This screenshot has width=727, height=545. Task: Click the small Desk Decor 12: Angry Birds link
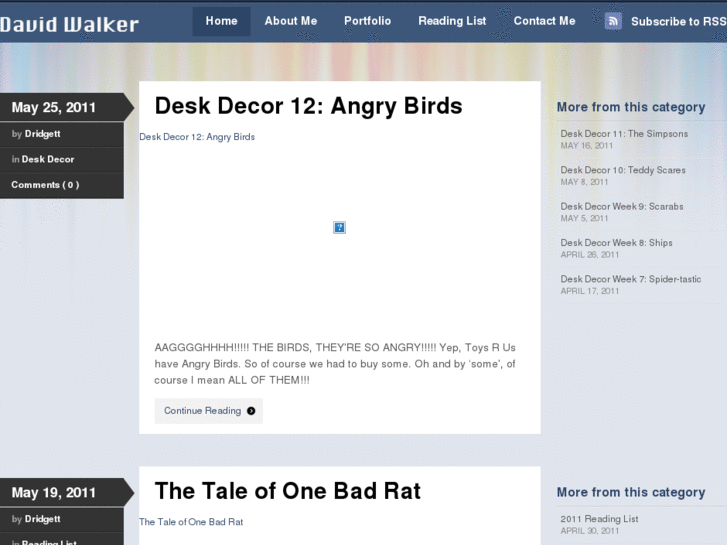pyautogui.click(x=197, y=137)
